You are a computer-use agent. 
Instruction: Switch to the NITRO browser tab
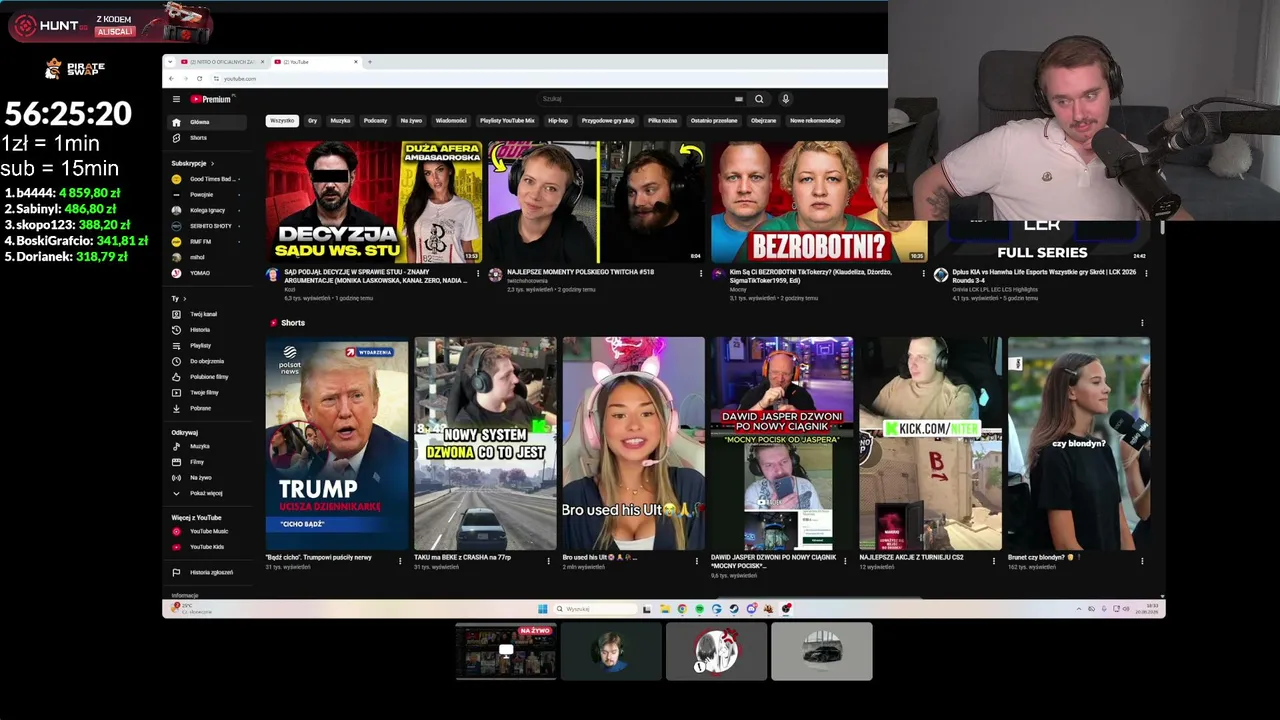point(221,62)
